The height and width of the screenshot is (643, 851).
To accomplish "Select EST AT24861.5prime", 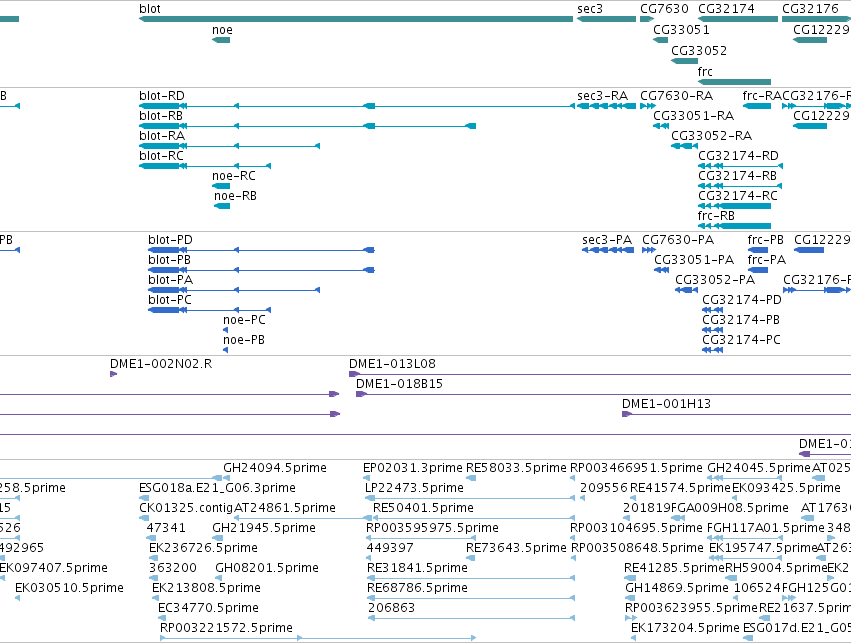I will (x=302, y=518).
